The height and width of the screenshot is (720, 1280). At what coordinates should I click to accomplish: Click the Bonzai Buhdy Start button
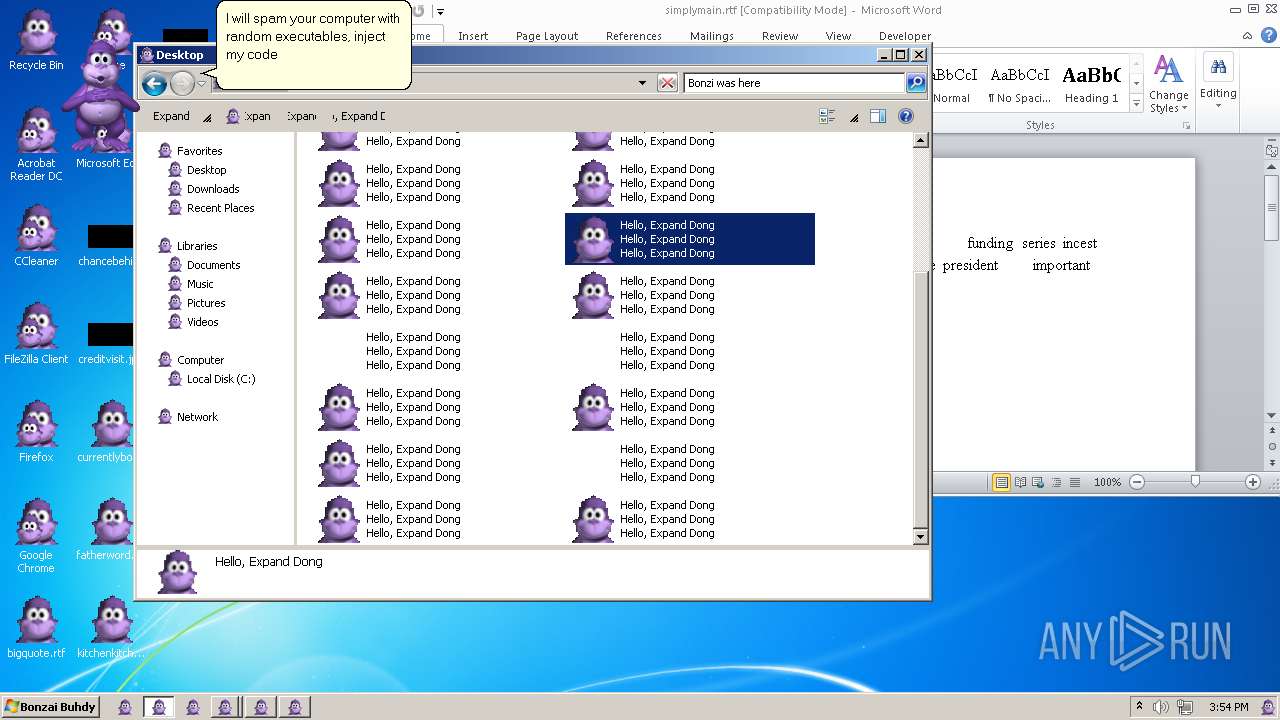pos(50,707)
